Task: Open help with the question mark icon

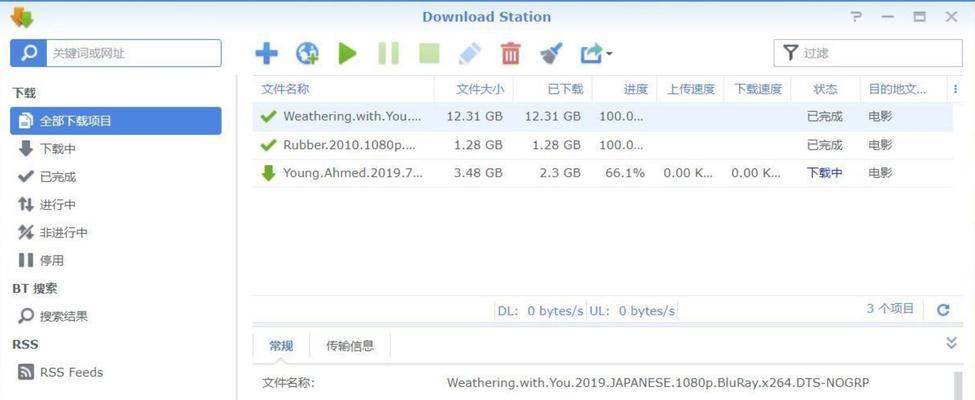Action: point(857,17)
